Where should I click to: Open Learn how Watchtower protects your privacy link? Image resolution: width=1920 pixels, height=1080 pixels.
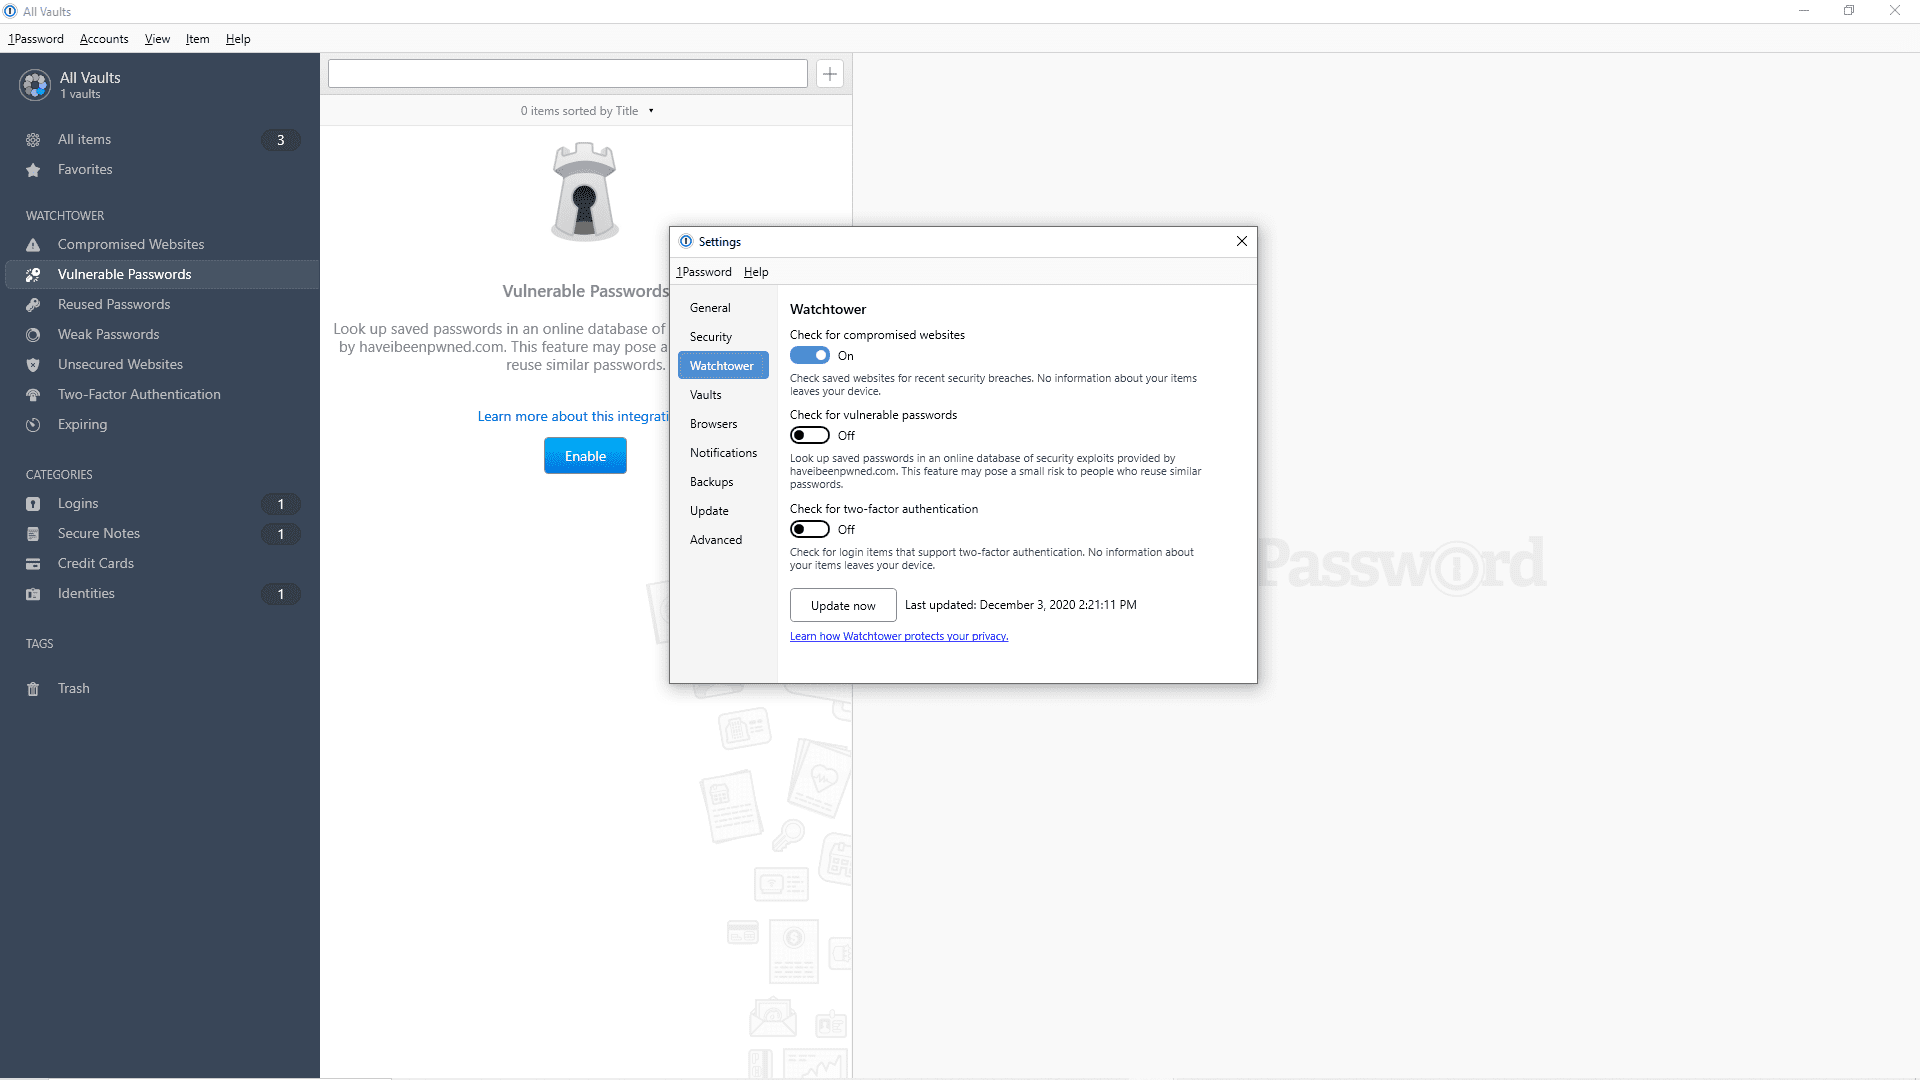(x=899, y=636)
